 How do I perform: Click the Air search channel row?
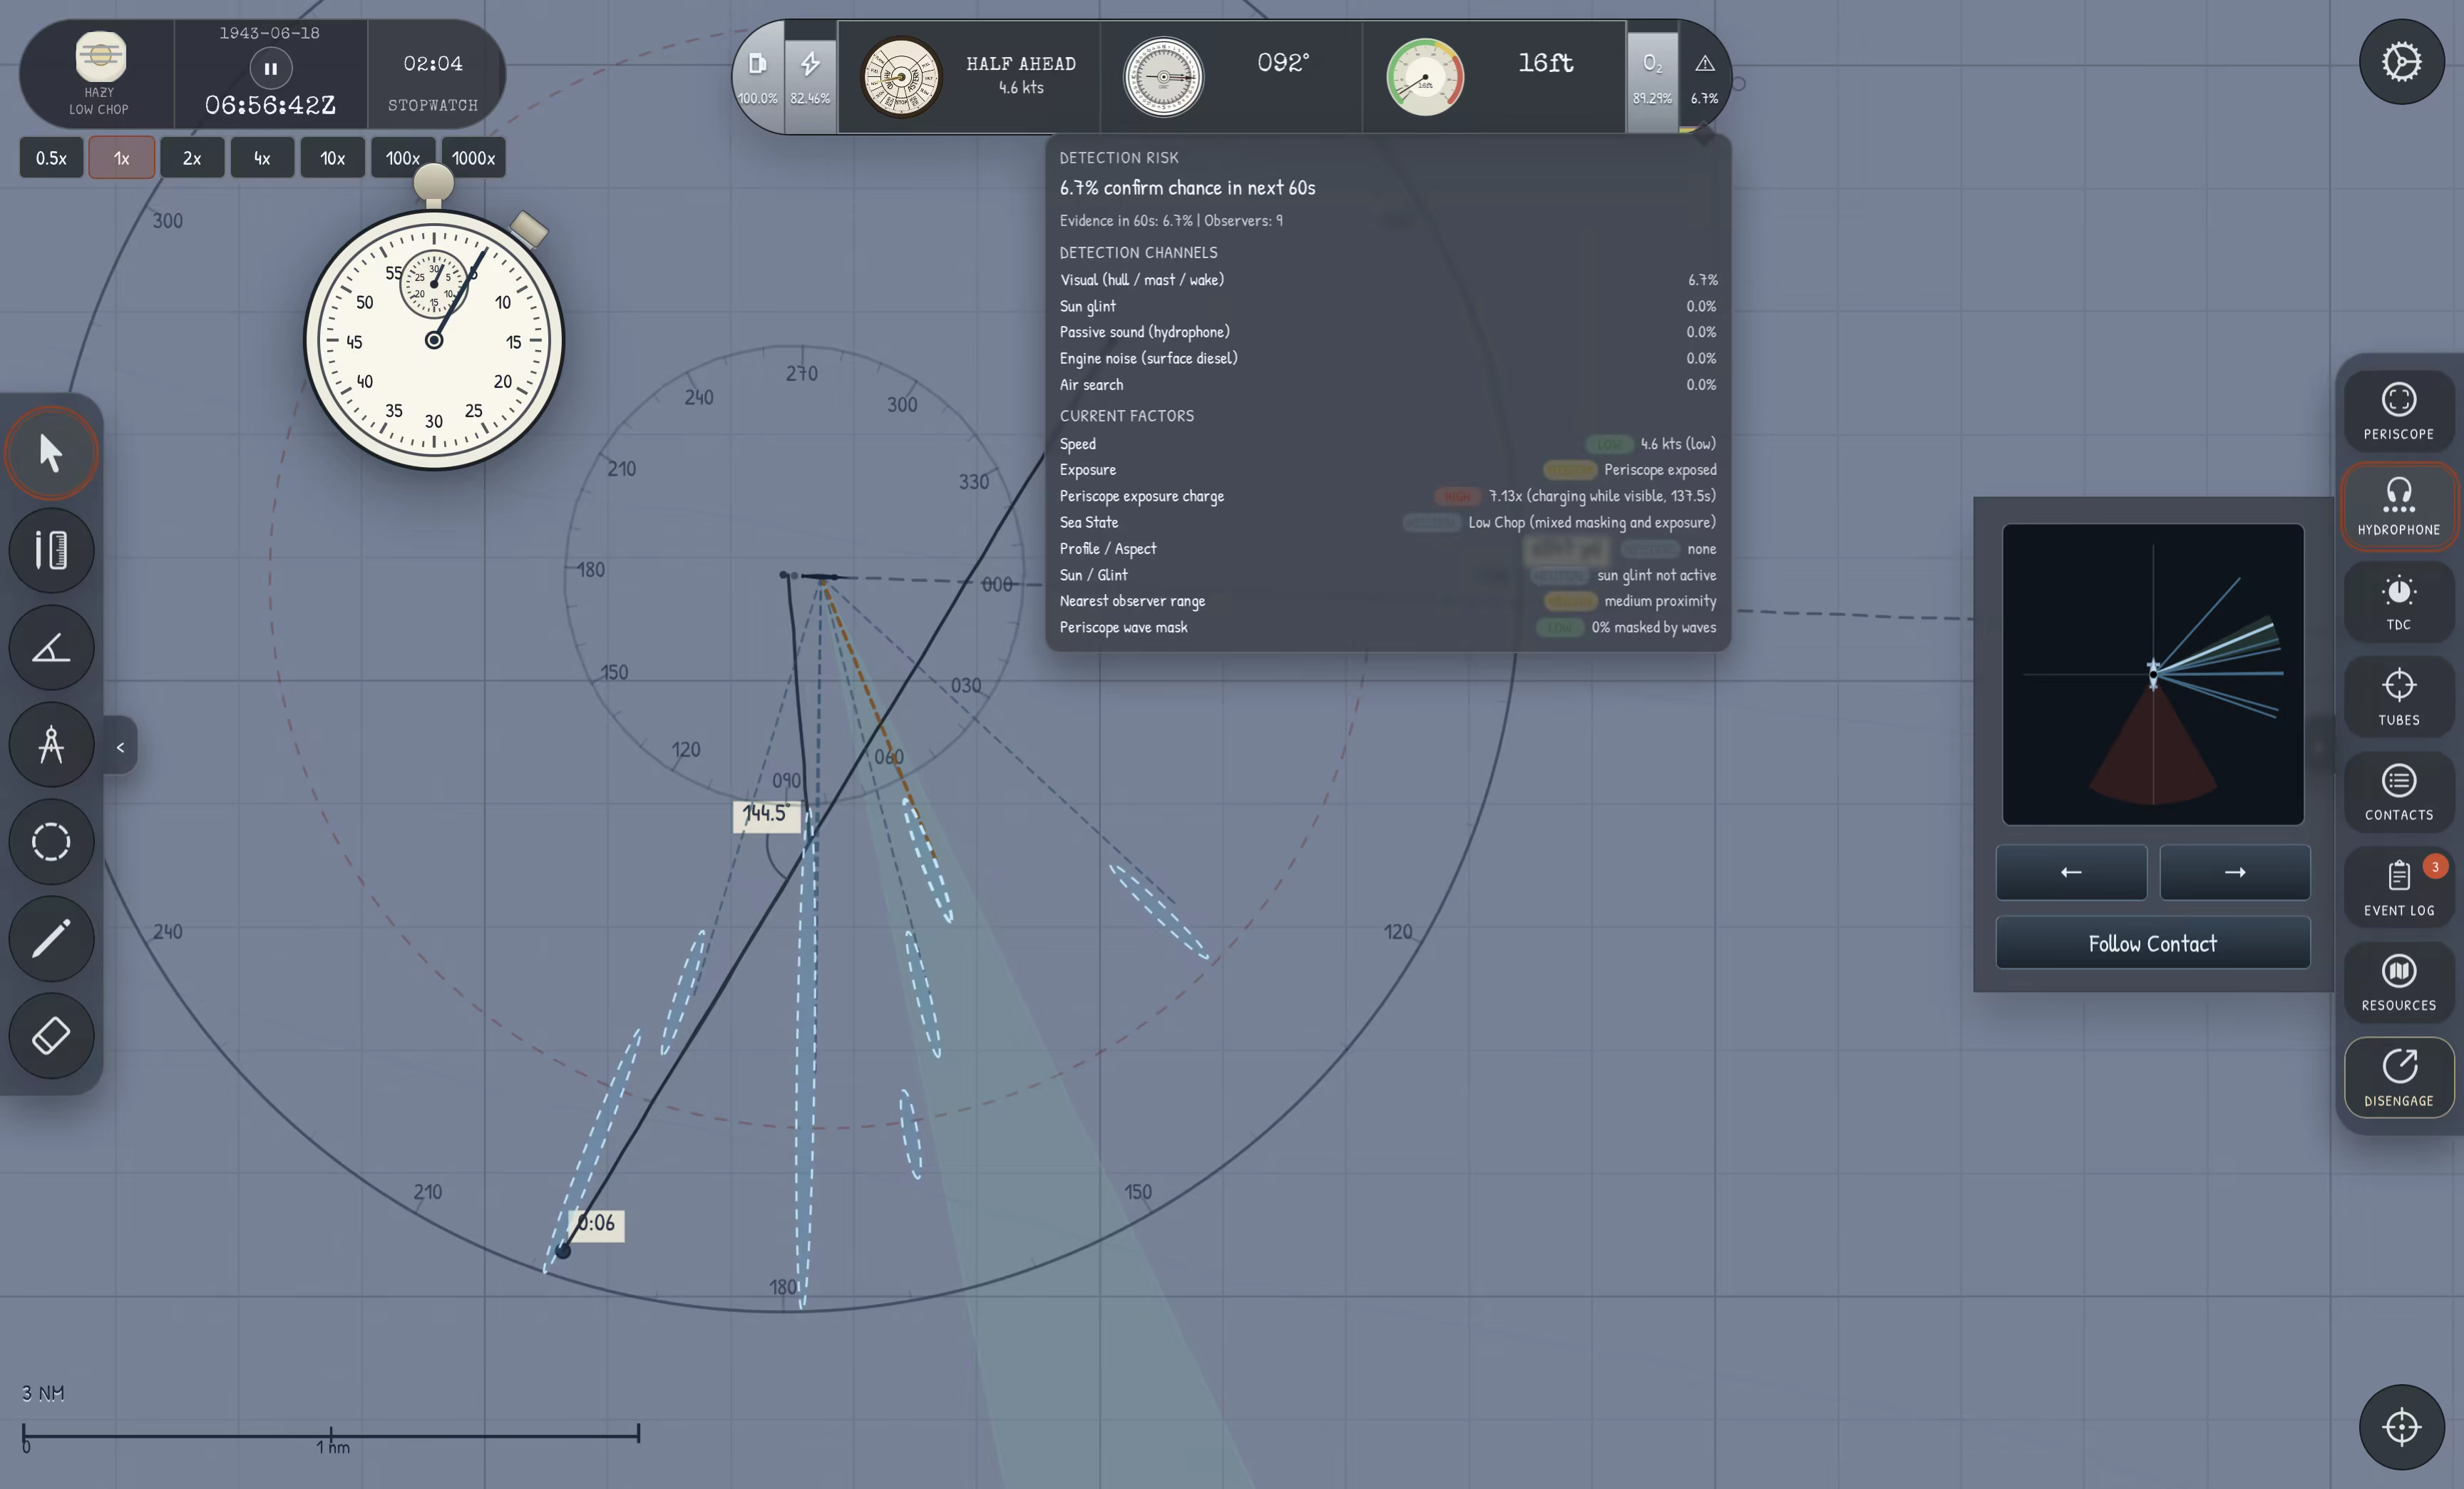click(x=1388, y=385)
